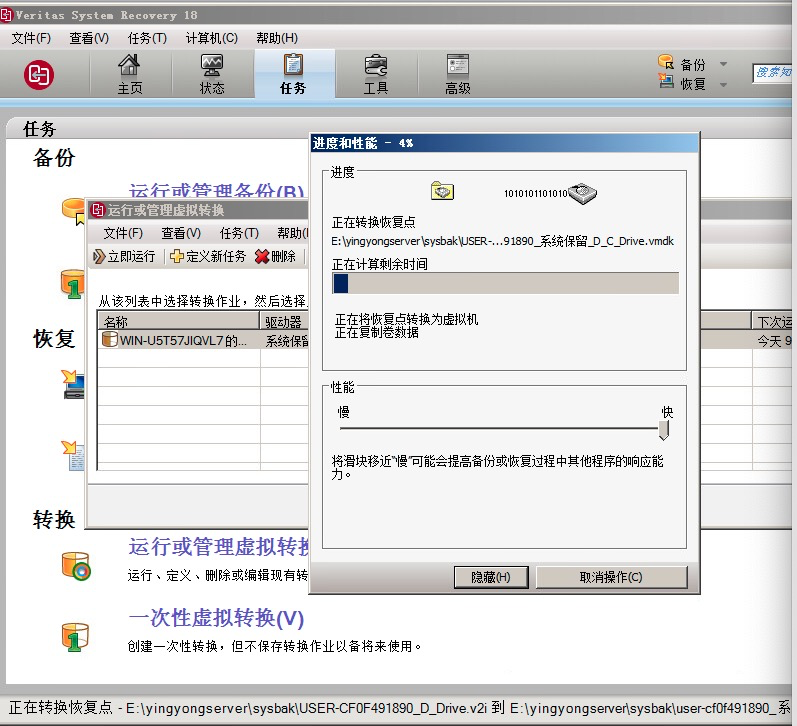
Task: Click the conversion progress bar
Action: (506, 283)
